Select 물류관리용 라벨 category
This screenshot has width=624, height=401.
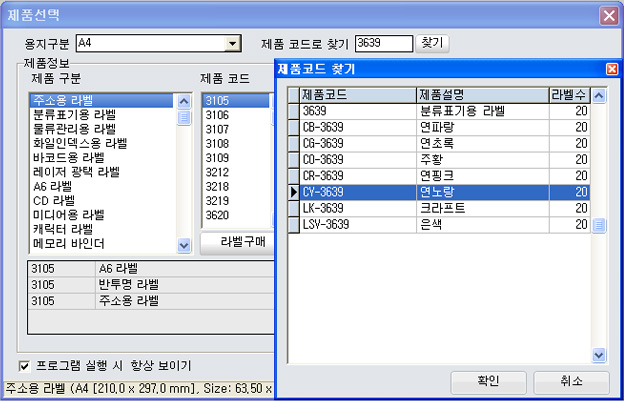coord(102,129)
